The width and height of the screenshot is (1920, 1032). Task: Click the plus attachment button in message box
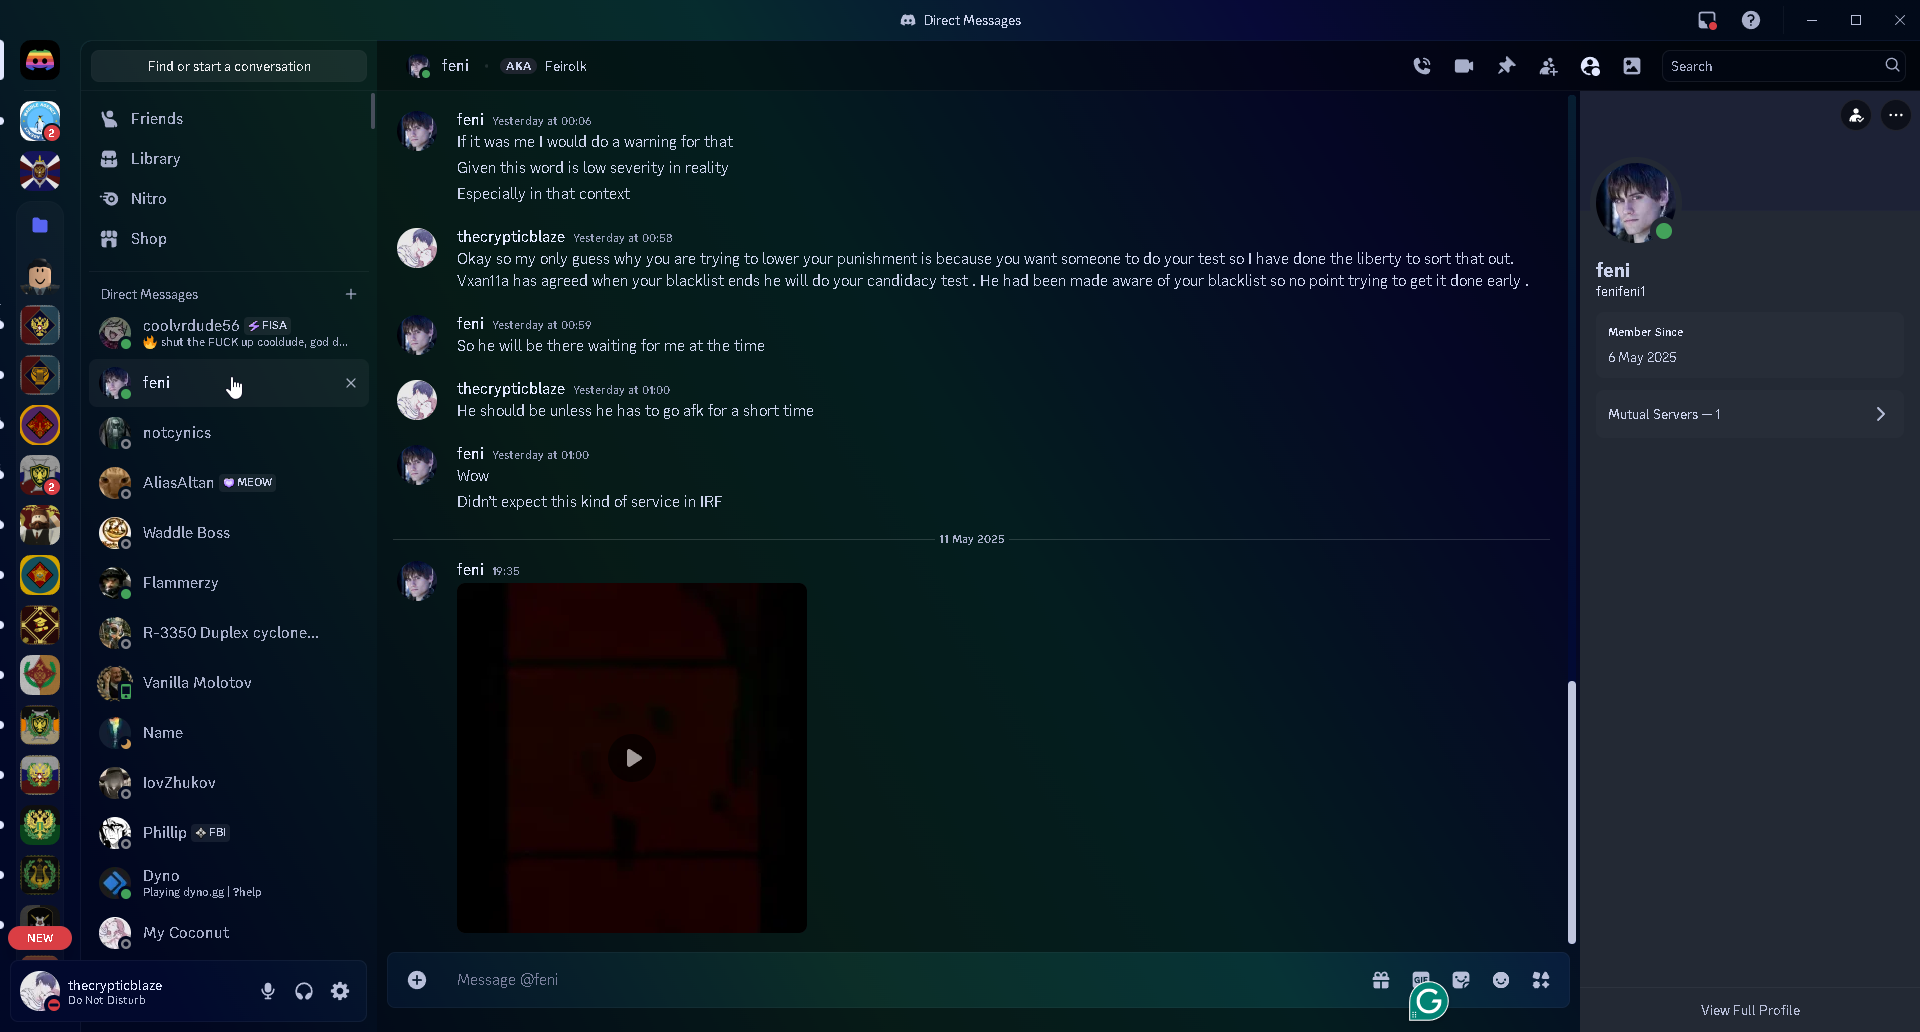pos(417,980)
